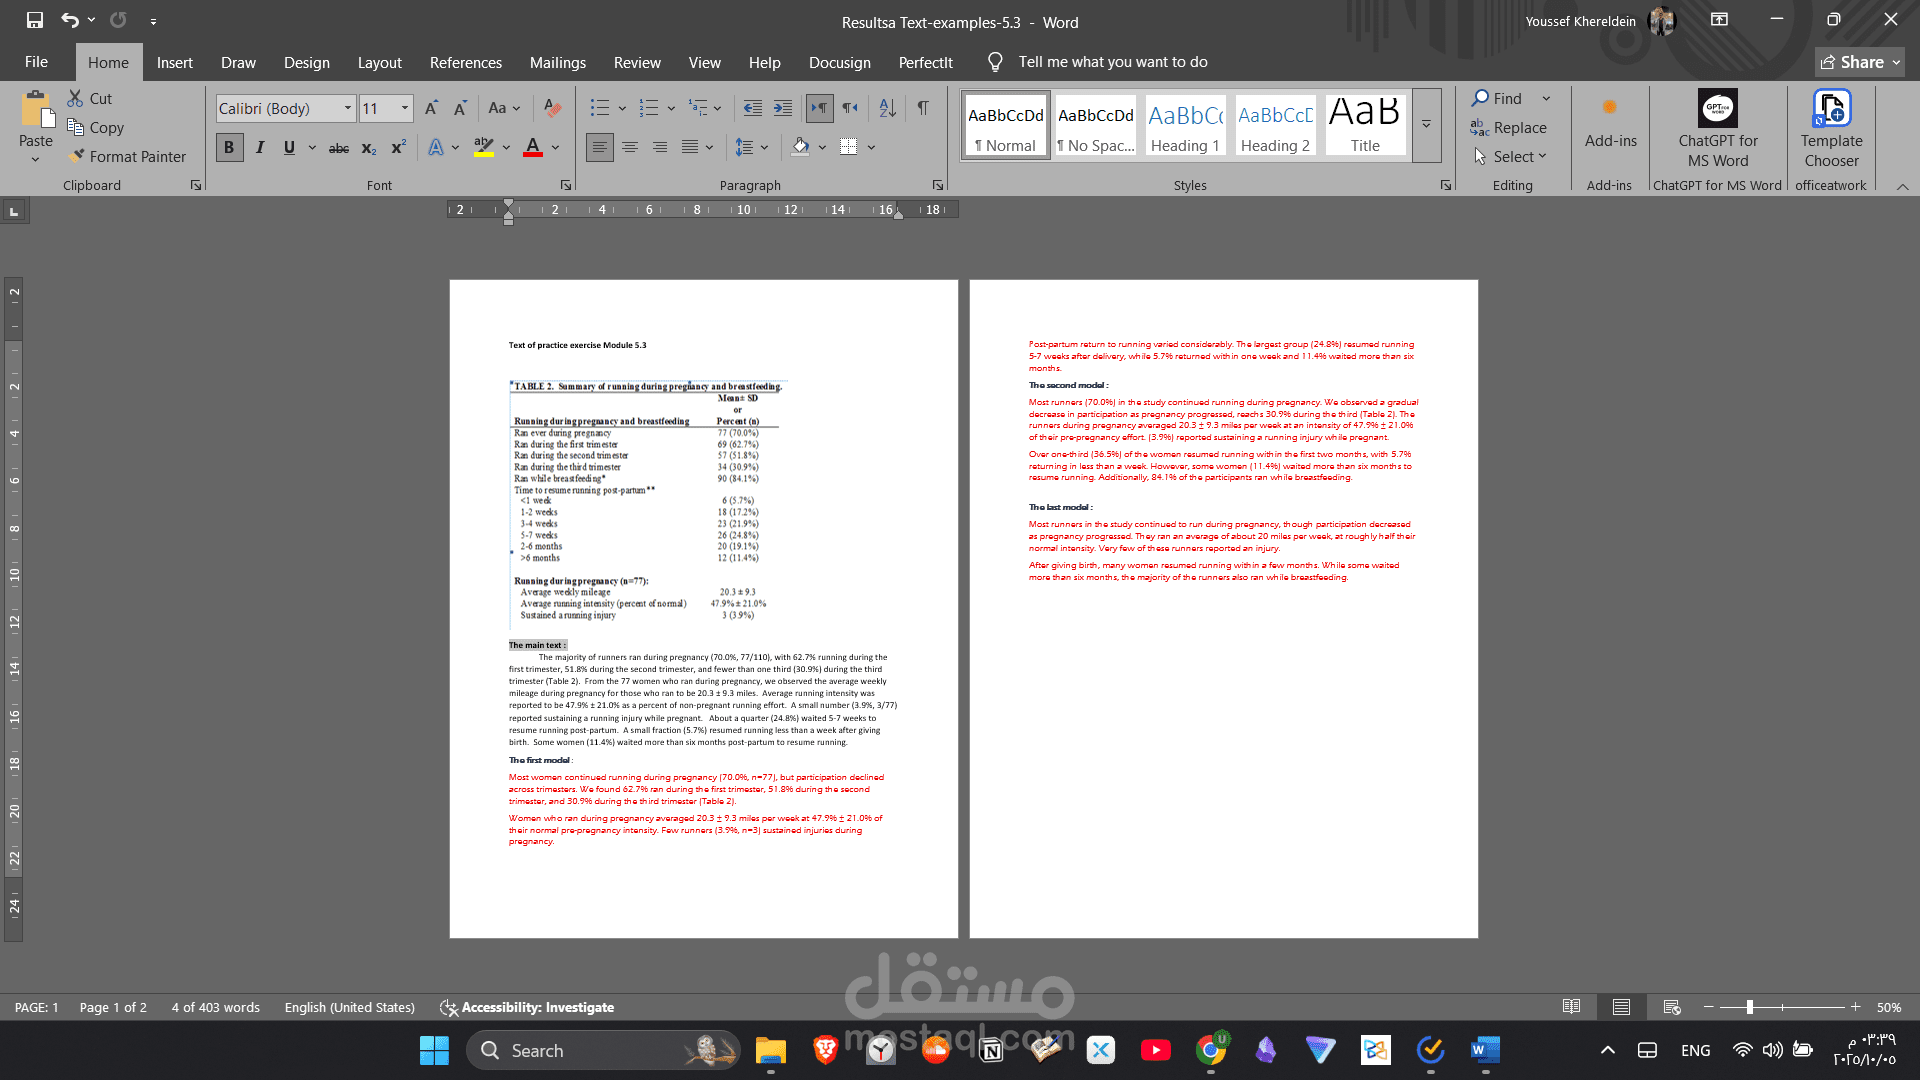Click Find in the Editing group
1920x1080 pixels.
[1497, 98]
